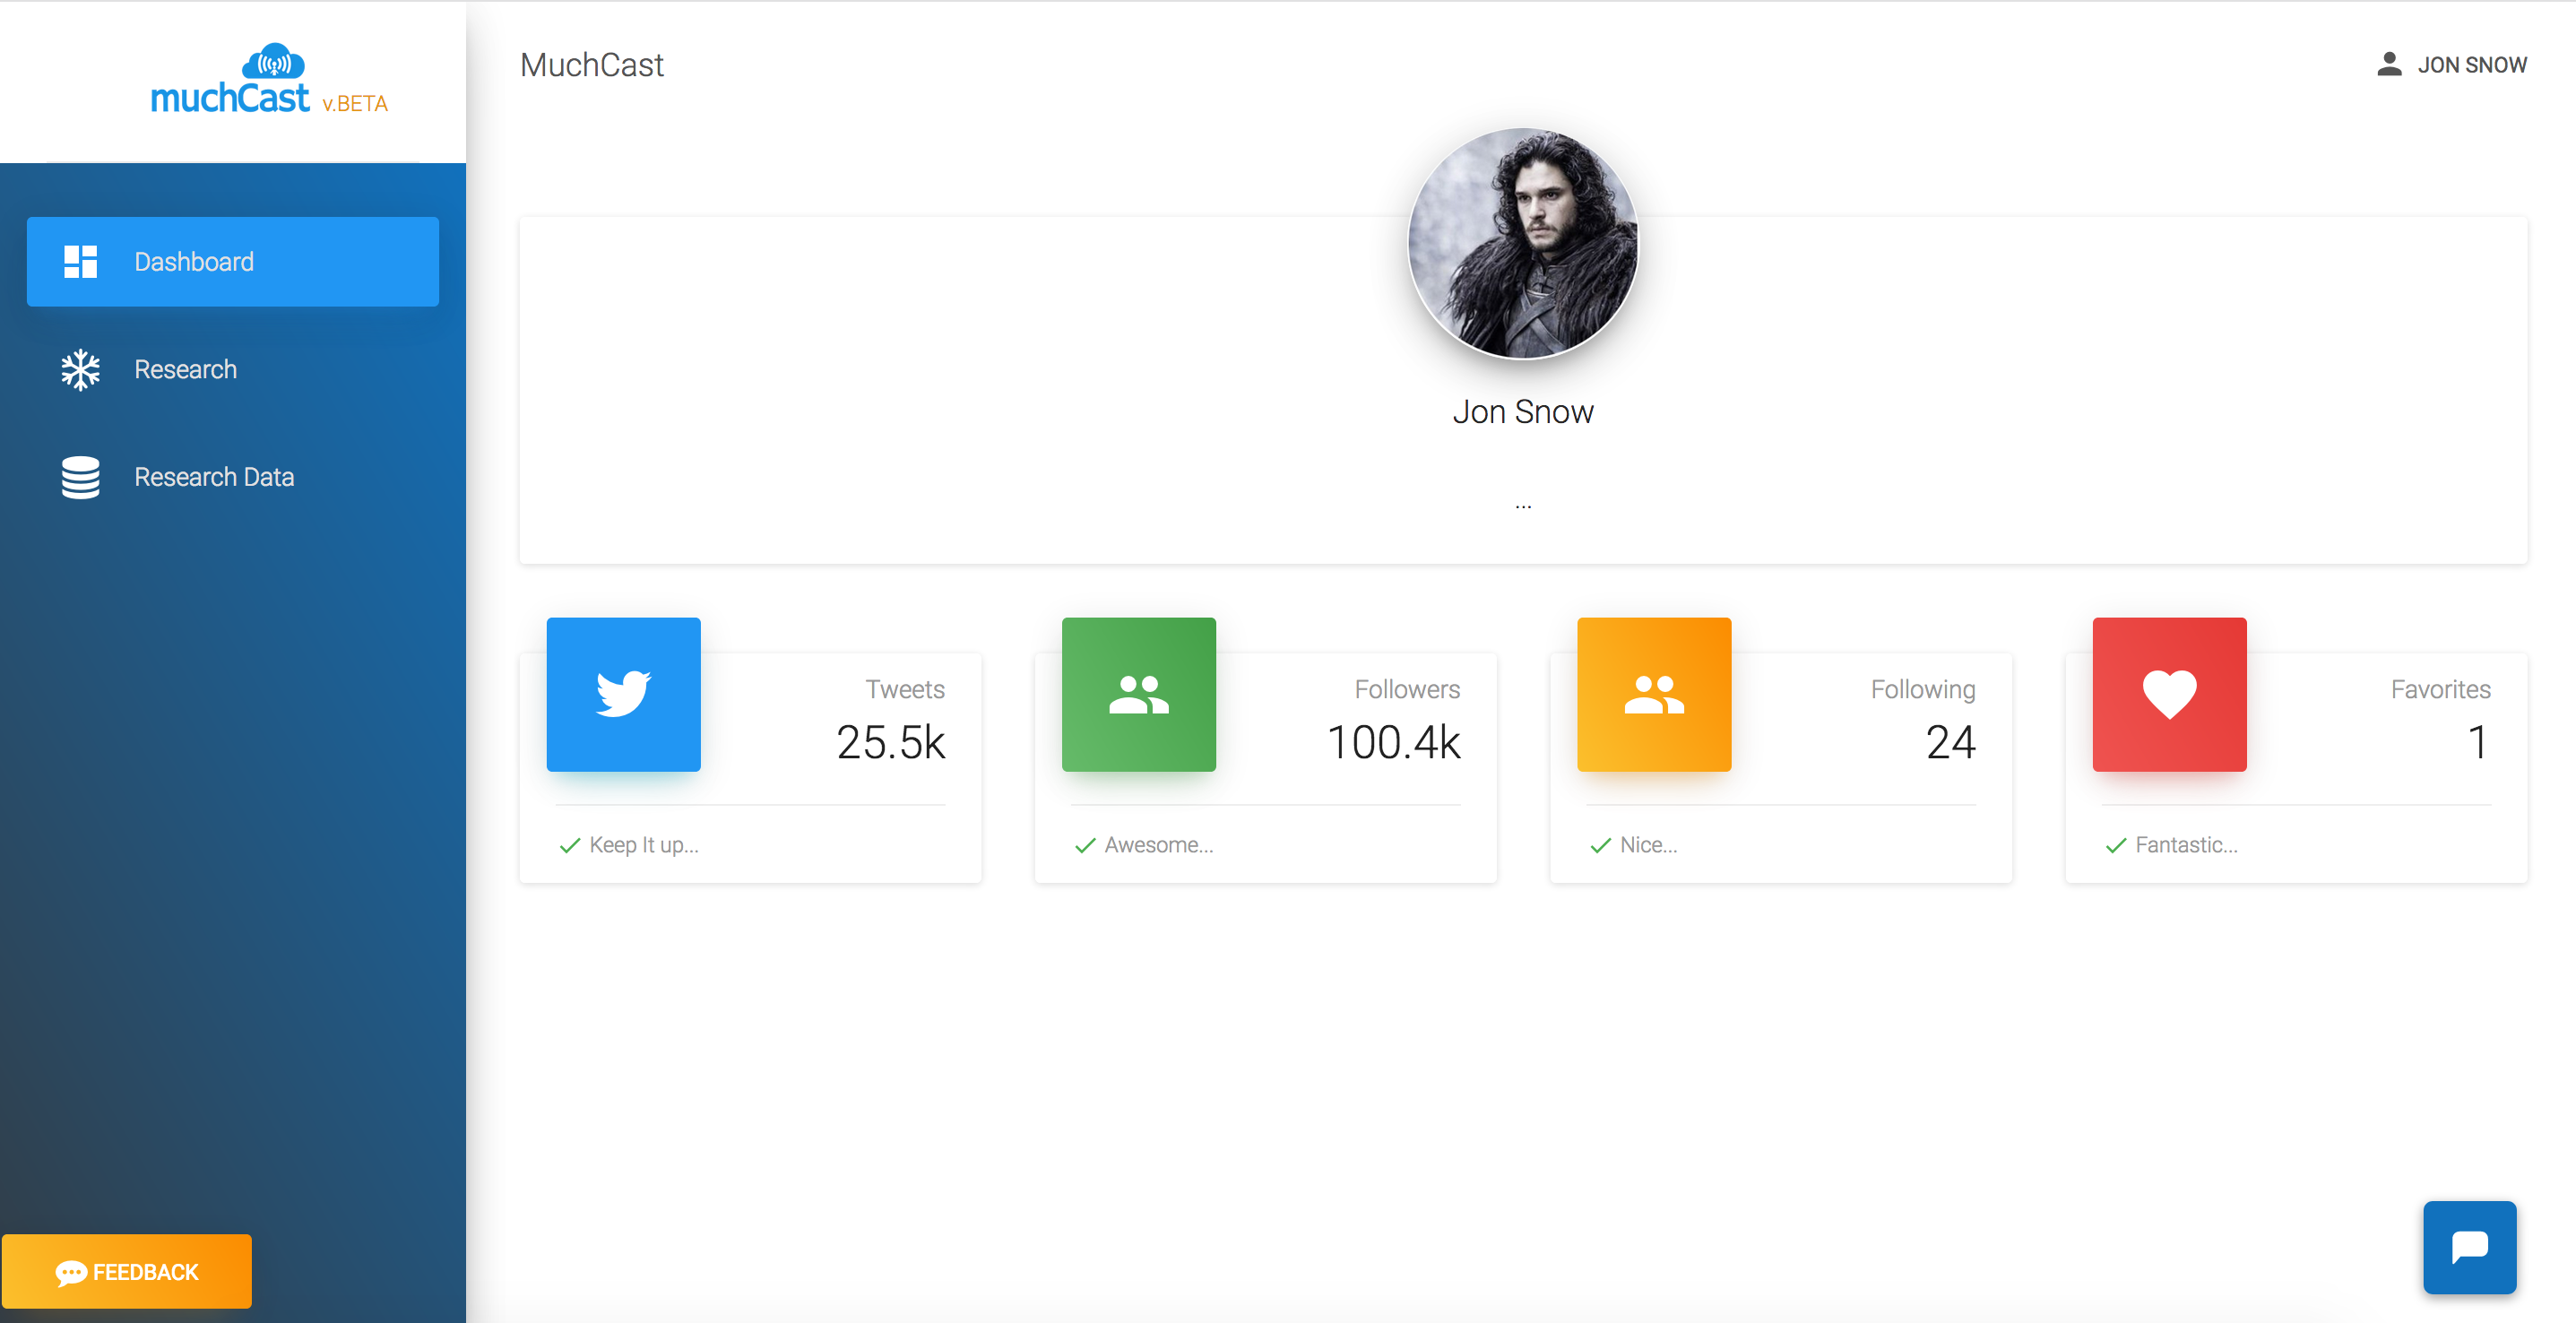
Task: Click the 100.4k followers count
Action: 1393,742
